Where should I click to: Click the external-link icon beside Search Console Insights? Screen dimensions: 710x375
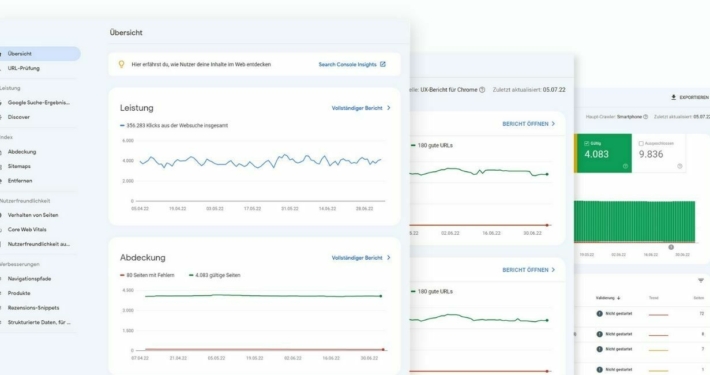(383, 64)
